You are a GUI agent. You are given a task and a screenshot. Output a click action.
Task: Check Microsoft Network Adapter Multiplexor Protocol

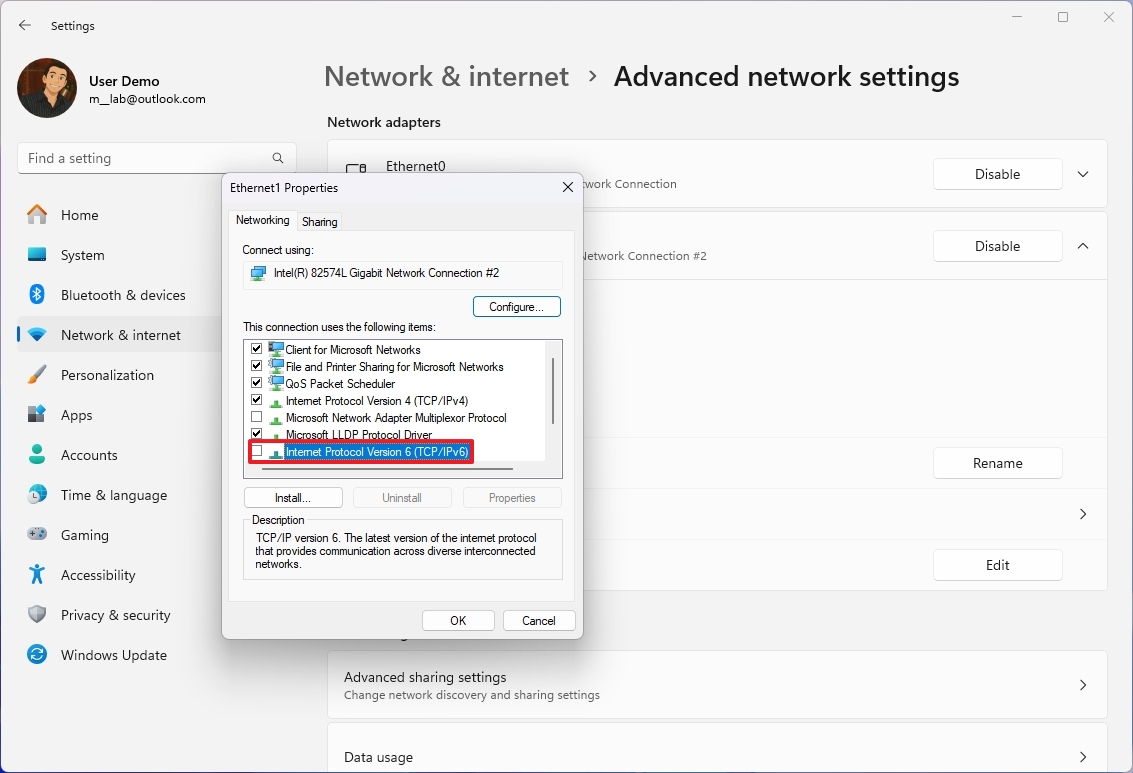tap(257, 418)
